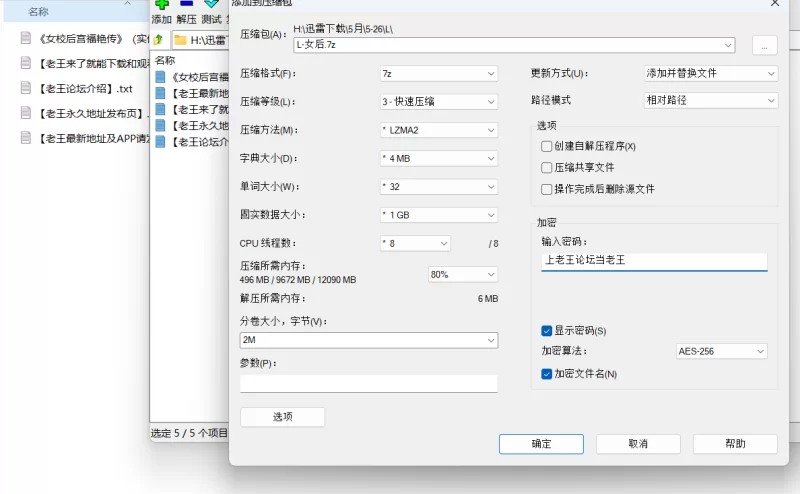Enable 操作完成后删除源文件 checkbox
Image resolution: width=800 pixels, height=494 pixels.
(546, 189)
